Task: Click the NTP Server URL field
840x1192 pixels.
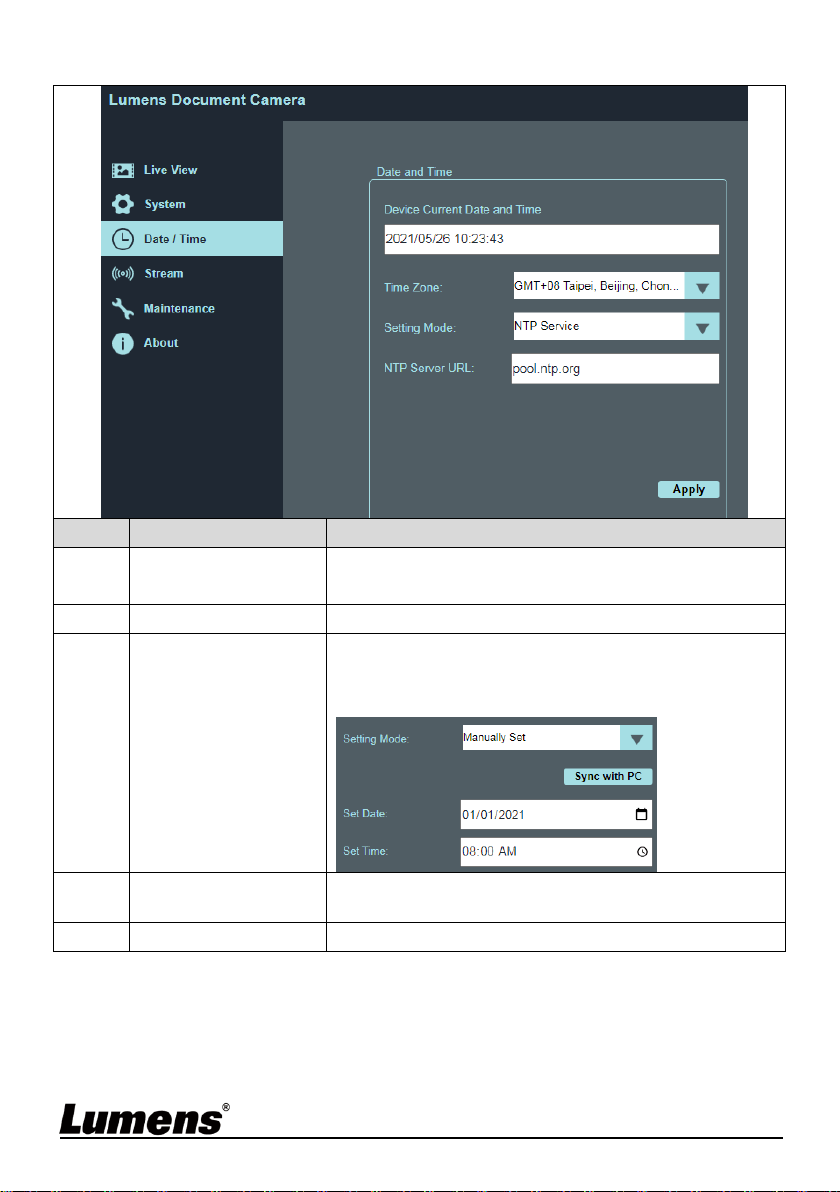Action: tap(615, 369)
